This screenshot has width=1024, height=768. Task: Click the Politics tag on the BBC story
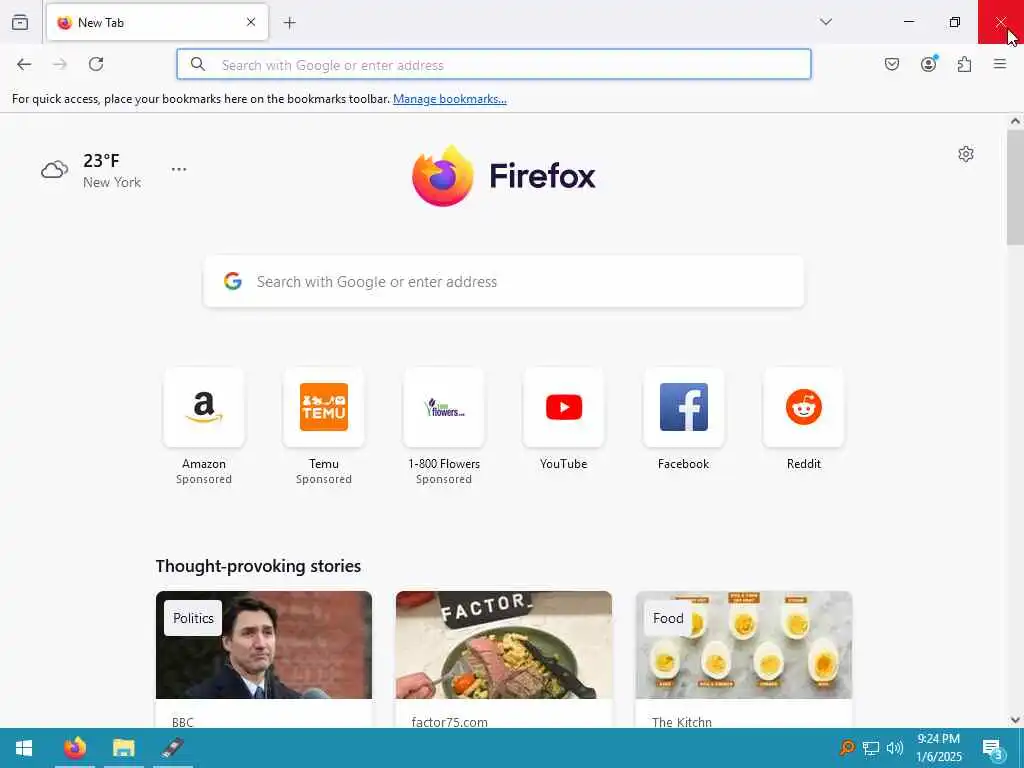click(x=193, y=618)
